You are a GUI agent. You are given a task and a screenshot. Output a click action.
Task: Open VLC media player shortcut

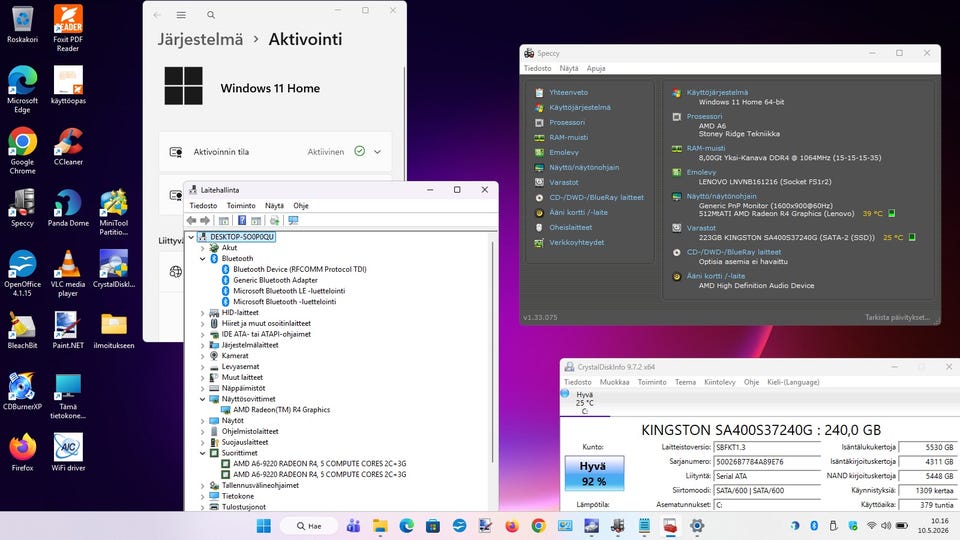click(68, 273)
